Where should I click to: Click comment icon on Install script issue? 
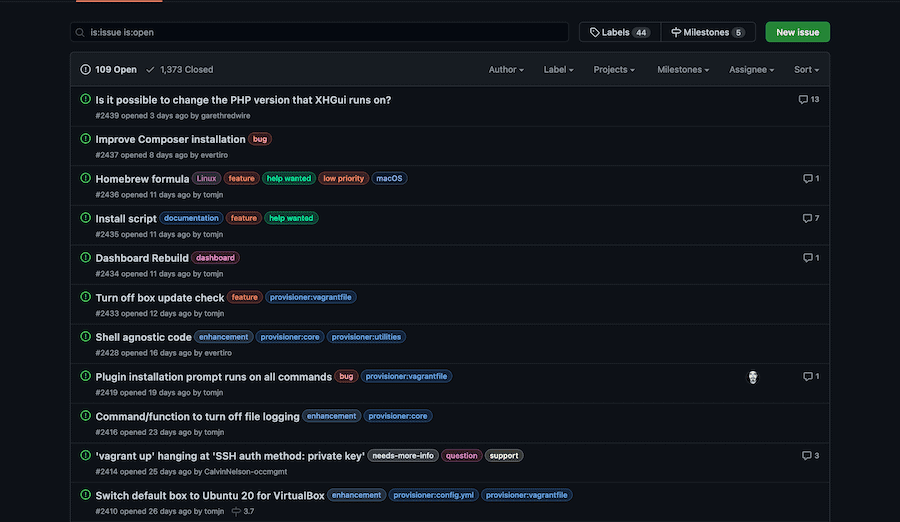point(807,218)
